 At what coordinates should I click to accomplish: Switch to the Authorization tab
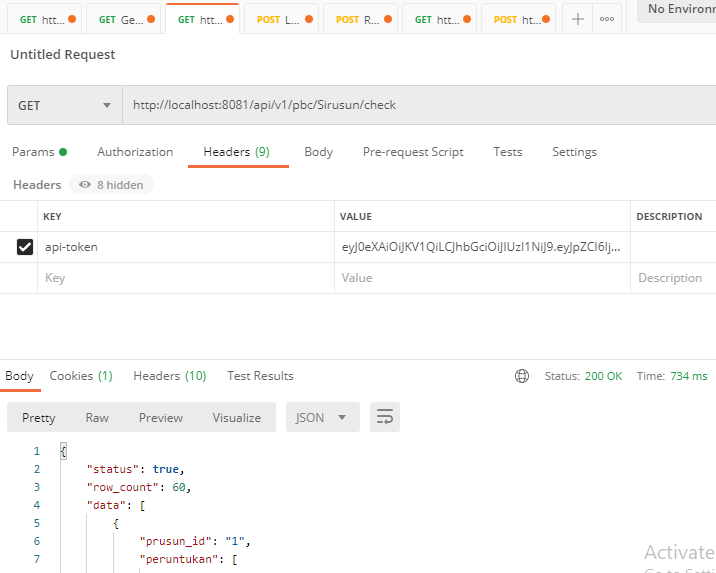(135, 152)
